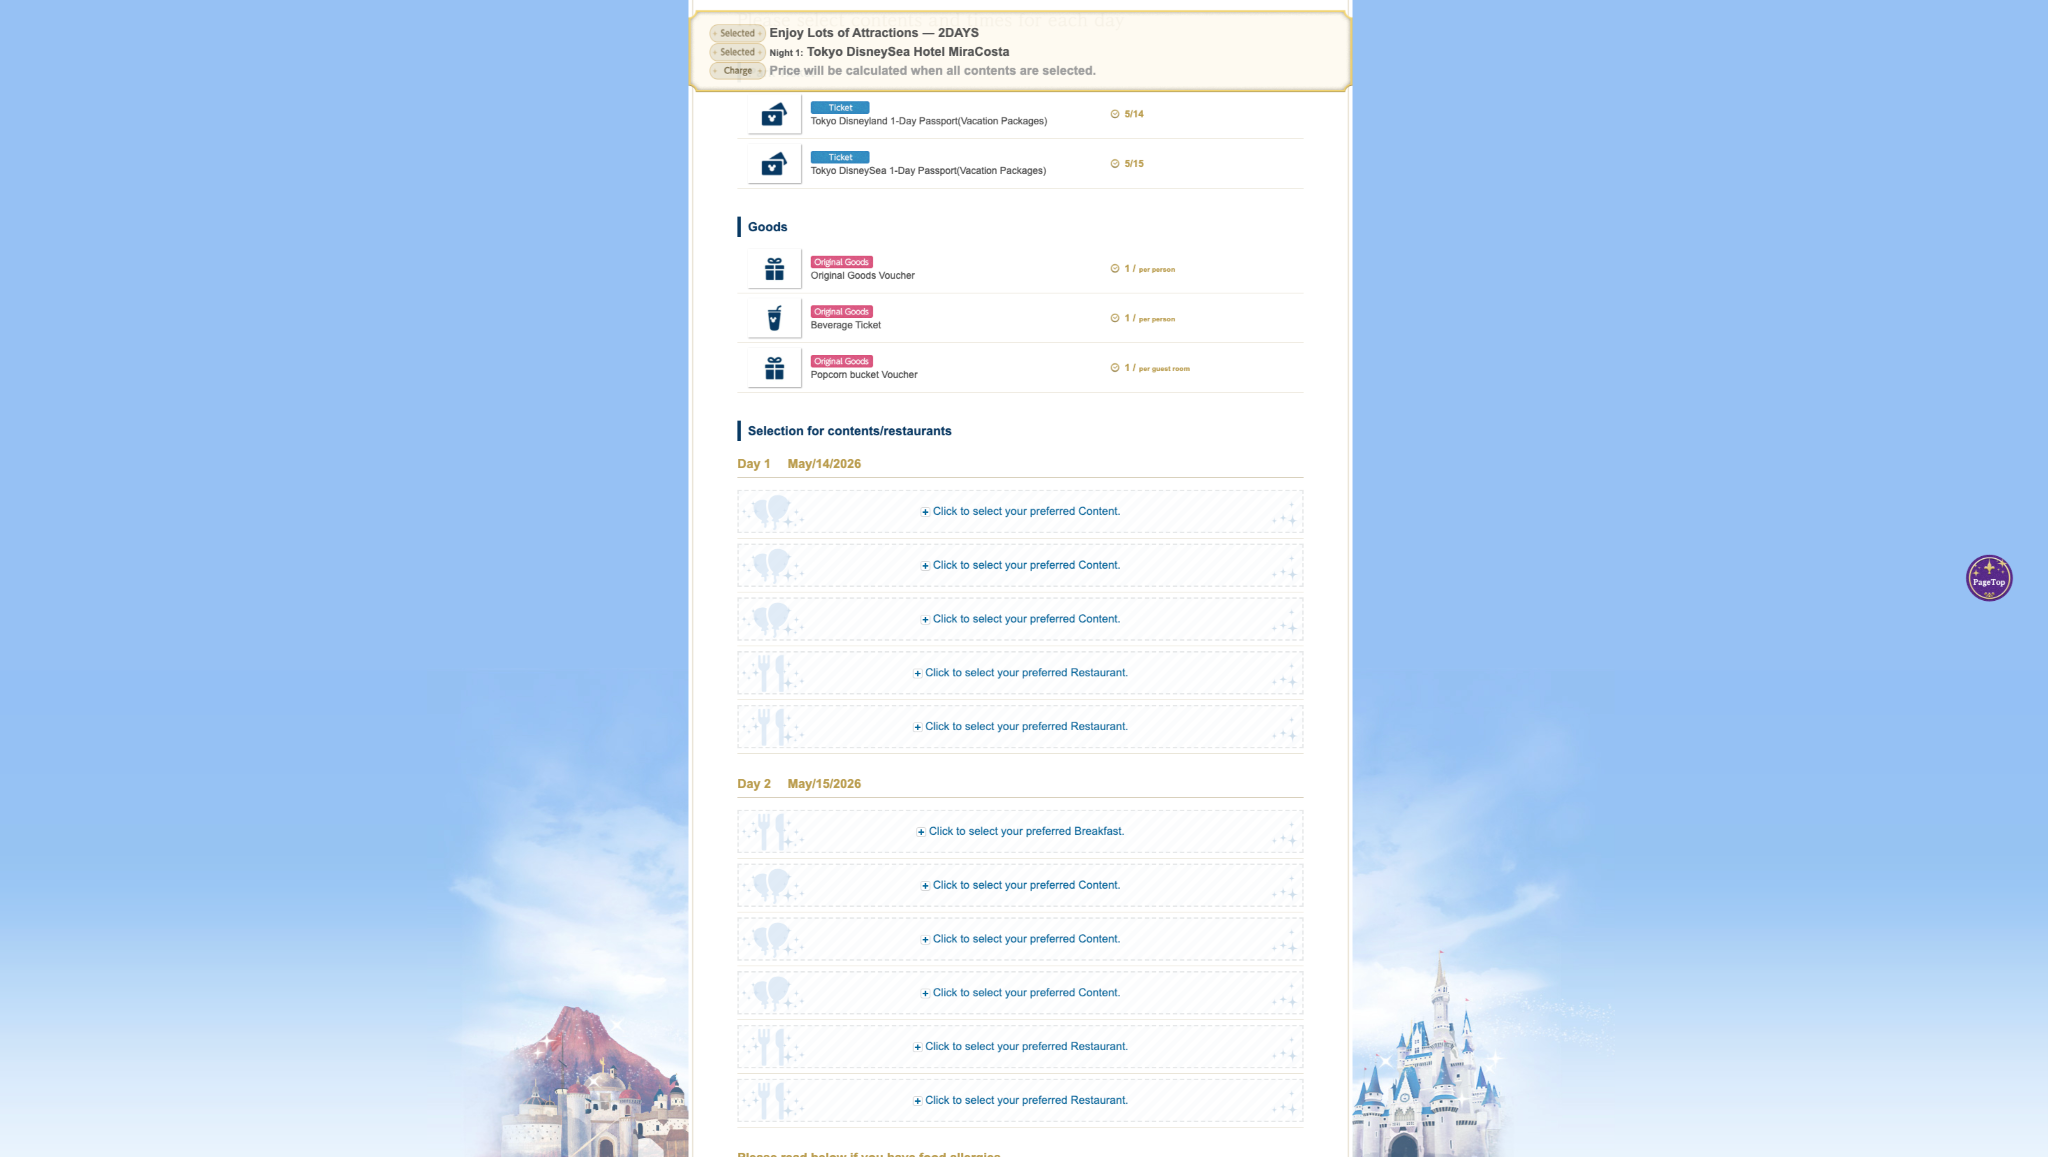Click the Charge label in summary banner
This screenshot has height=1157, width=2048.
click(737, 71)
